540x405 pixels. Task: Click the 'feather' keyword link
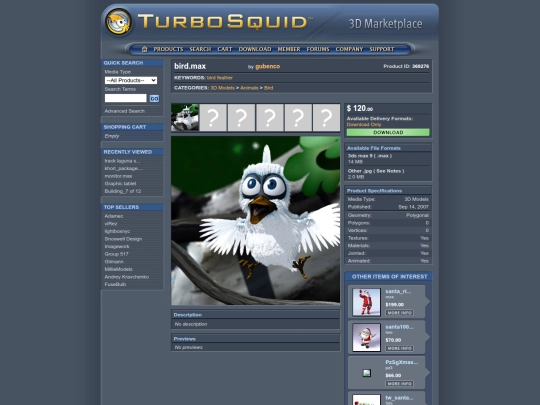tap(225, 78)
